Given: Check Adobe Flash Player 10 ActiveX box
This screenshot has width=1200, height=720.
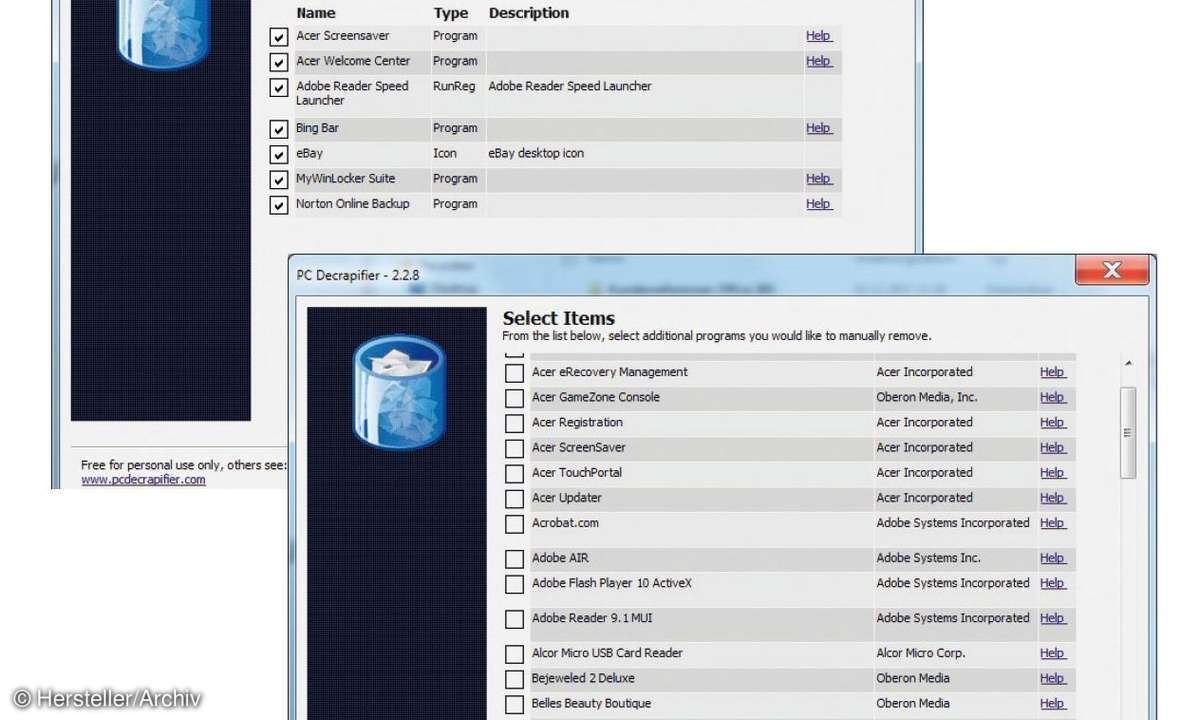Looking at the screenshot, I should pyautogui.click(x=514, y=584).
